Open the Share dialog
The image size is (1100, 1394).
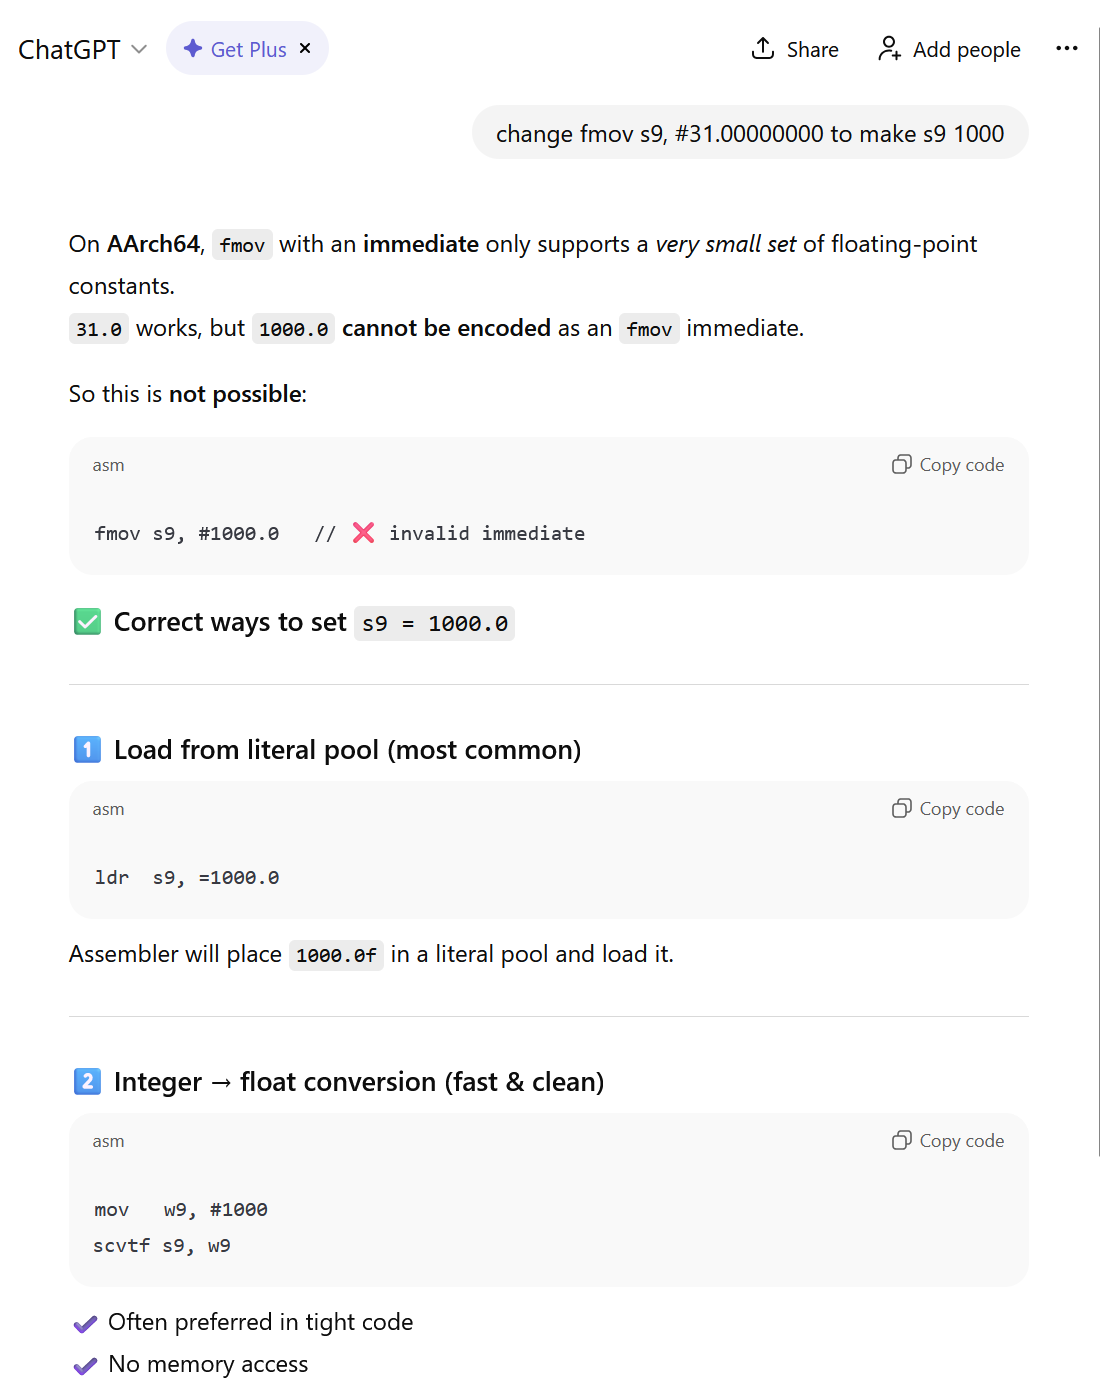point(795,49)
